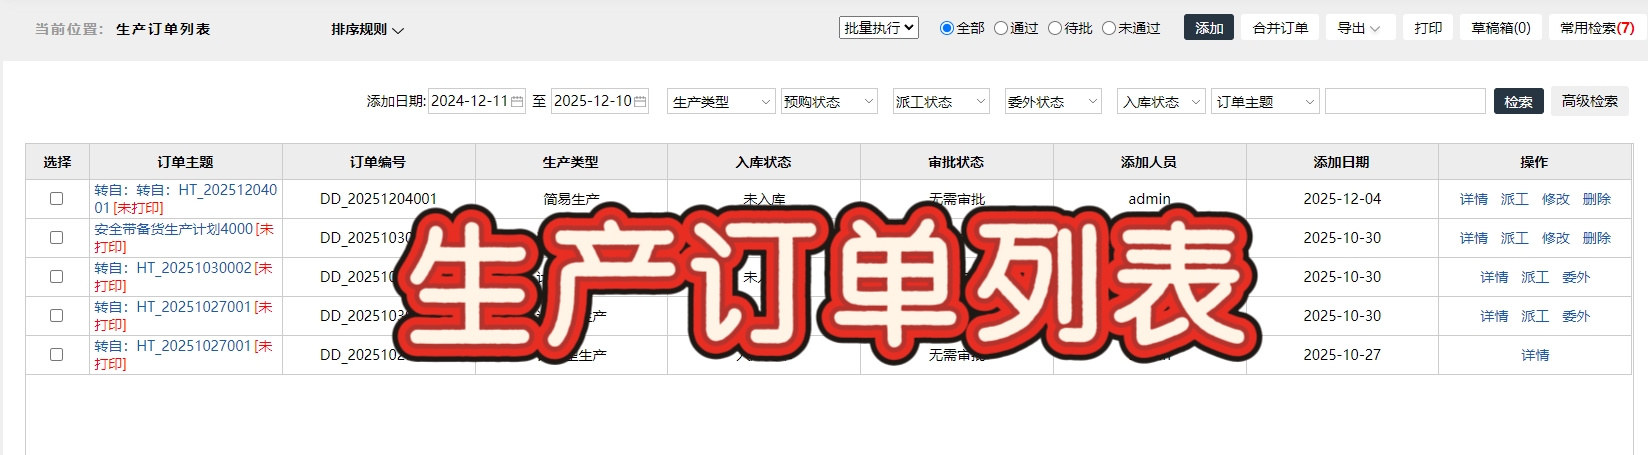Click 详情 for the 2025-10-27 order

tap(1535, 355)
